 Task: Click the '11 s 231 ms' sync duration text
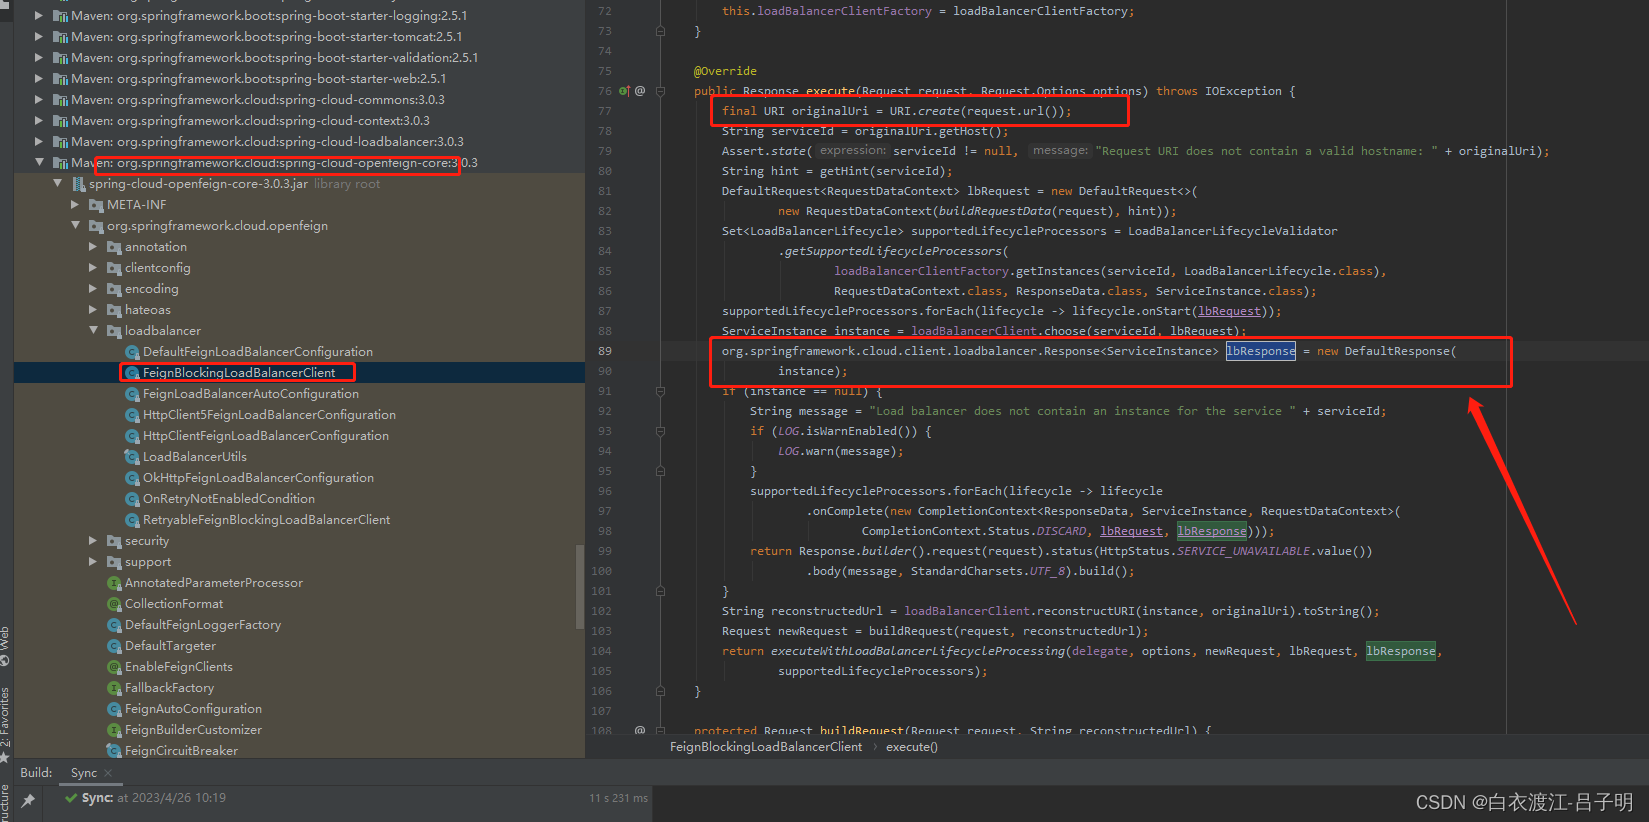618,798
